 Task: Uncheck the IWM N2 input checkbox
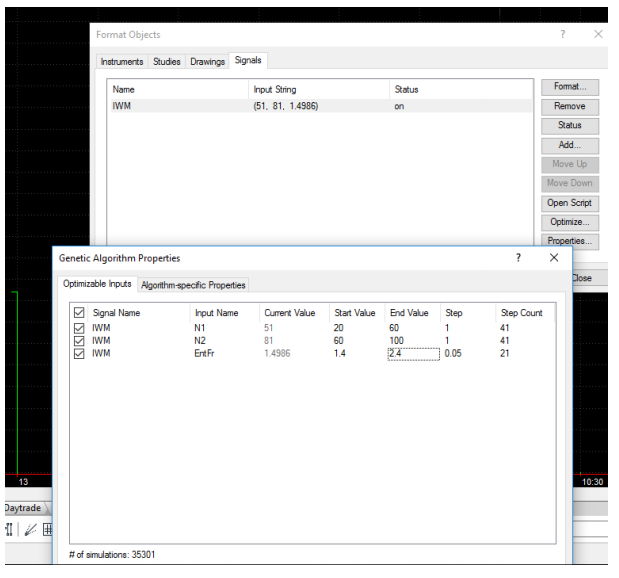point(79,340)
